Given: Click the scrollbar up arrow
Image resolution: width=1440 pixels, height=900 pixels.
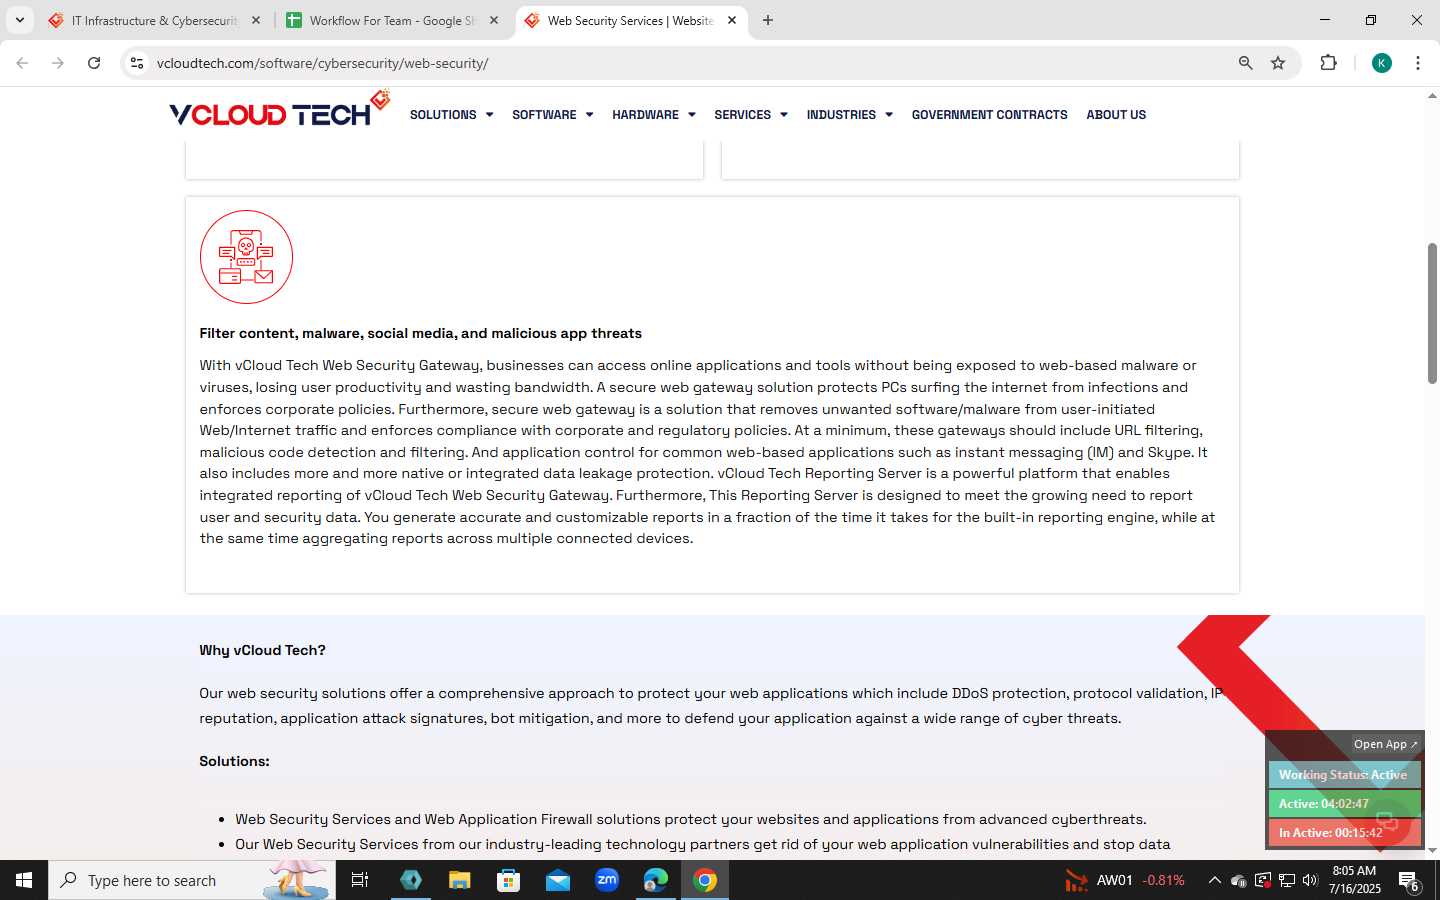Looking at the screenshot, I should (1432, 96).
